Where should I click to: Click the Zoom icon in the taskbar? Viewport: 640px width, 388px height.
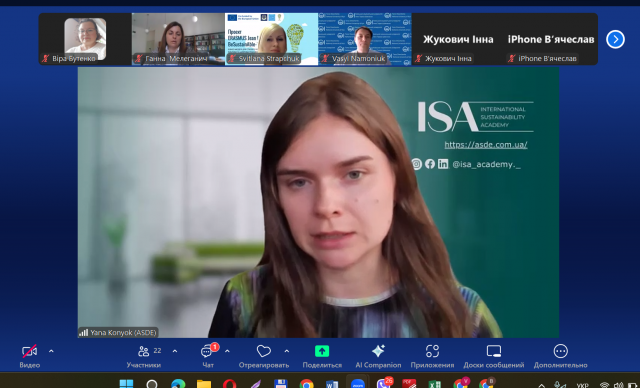pos(358,384)
